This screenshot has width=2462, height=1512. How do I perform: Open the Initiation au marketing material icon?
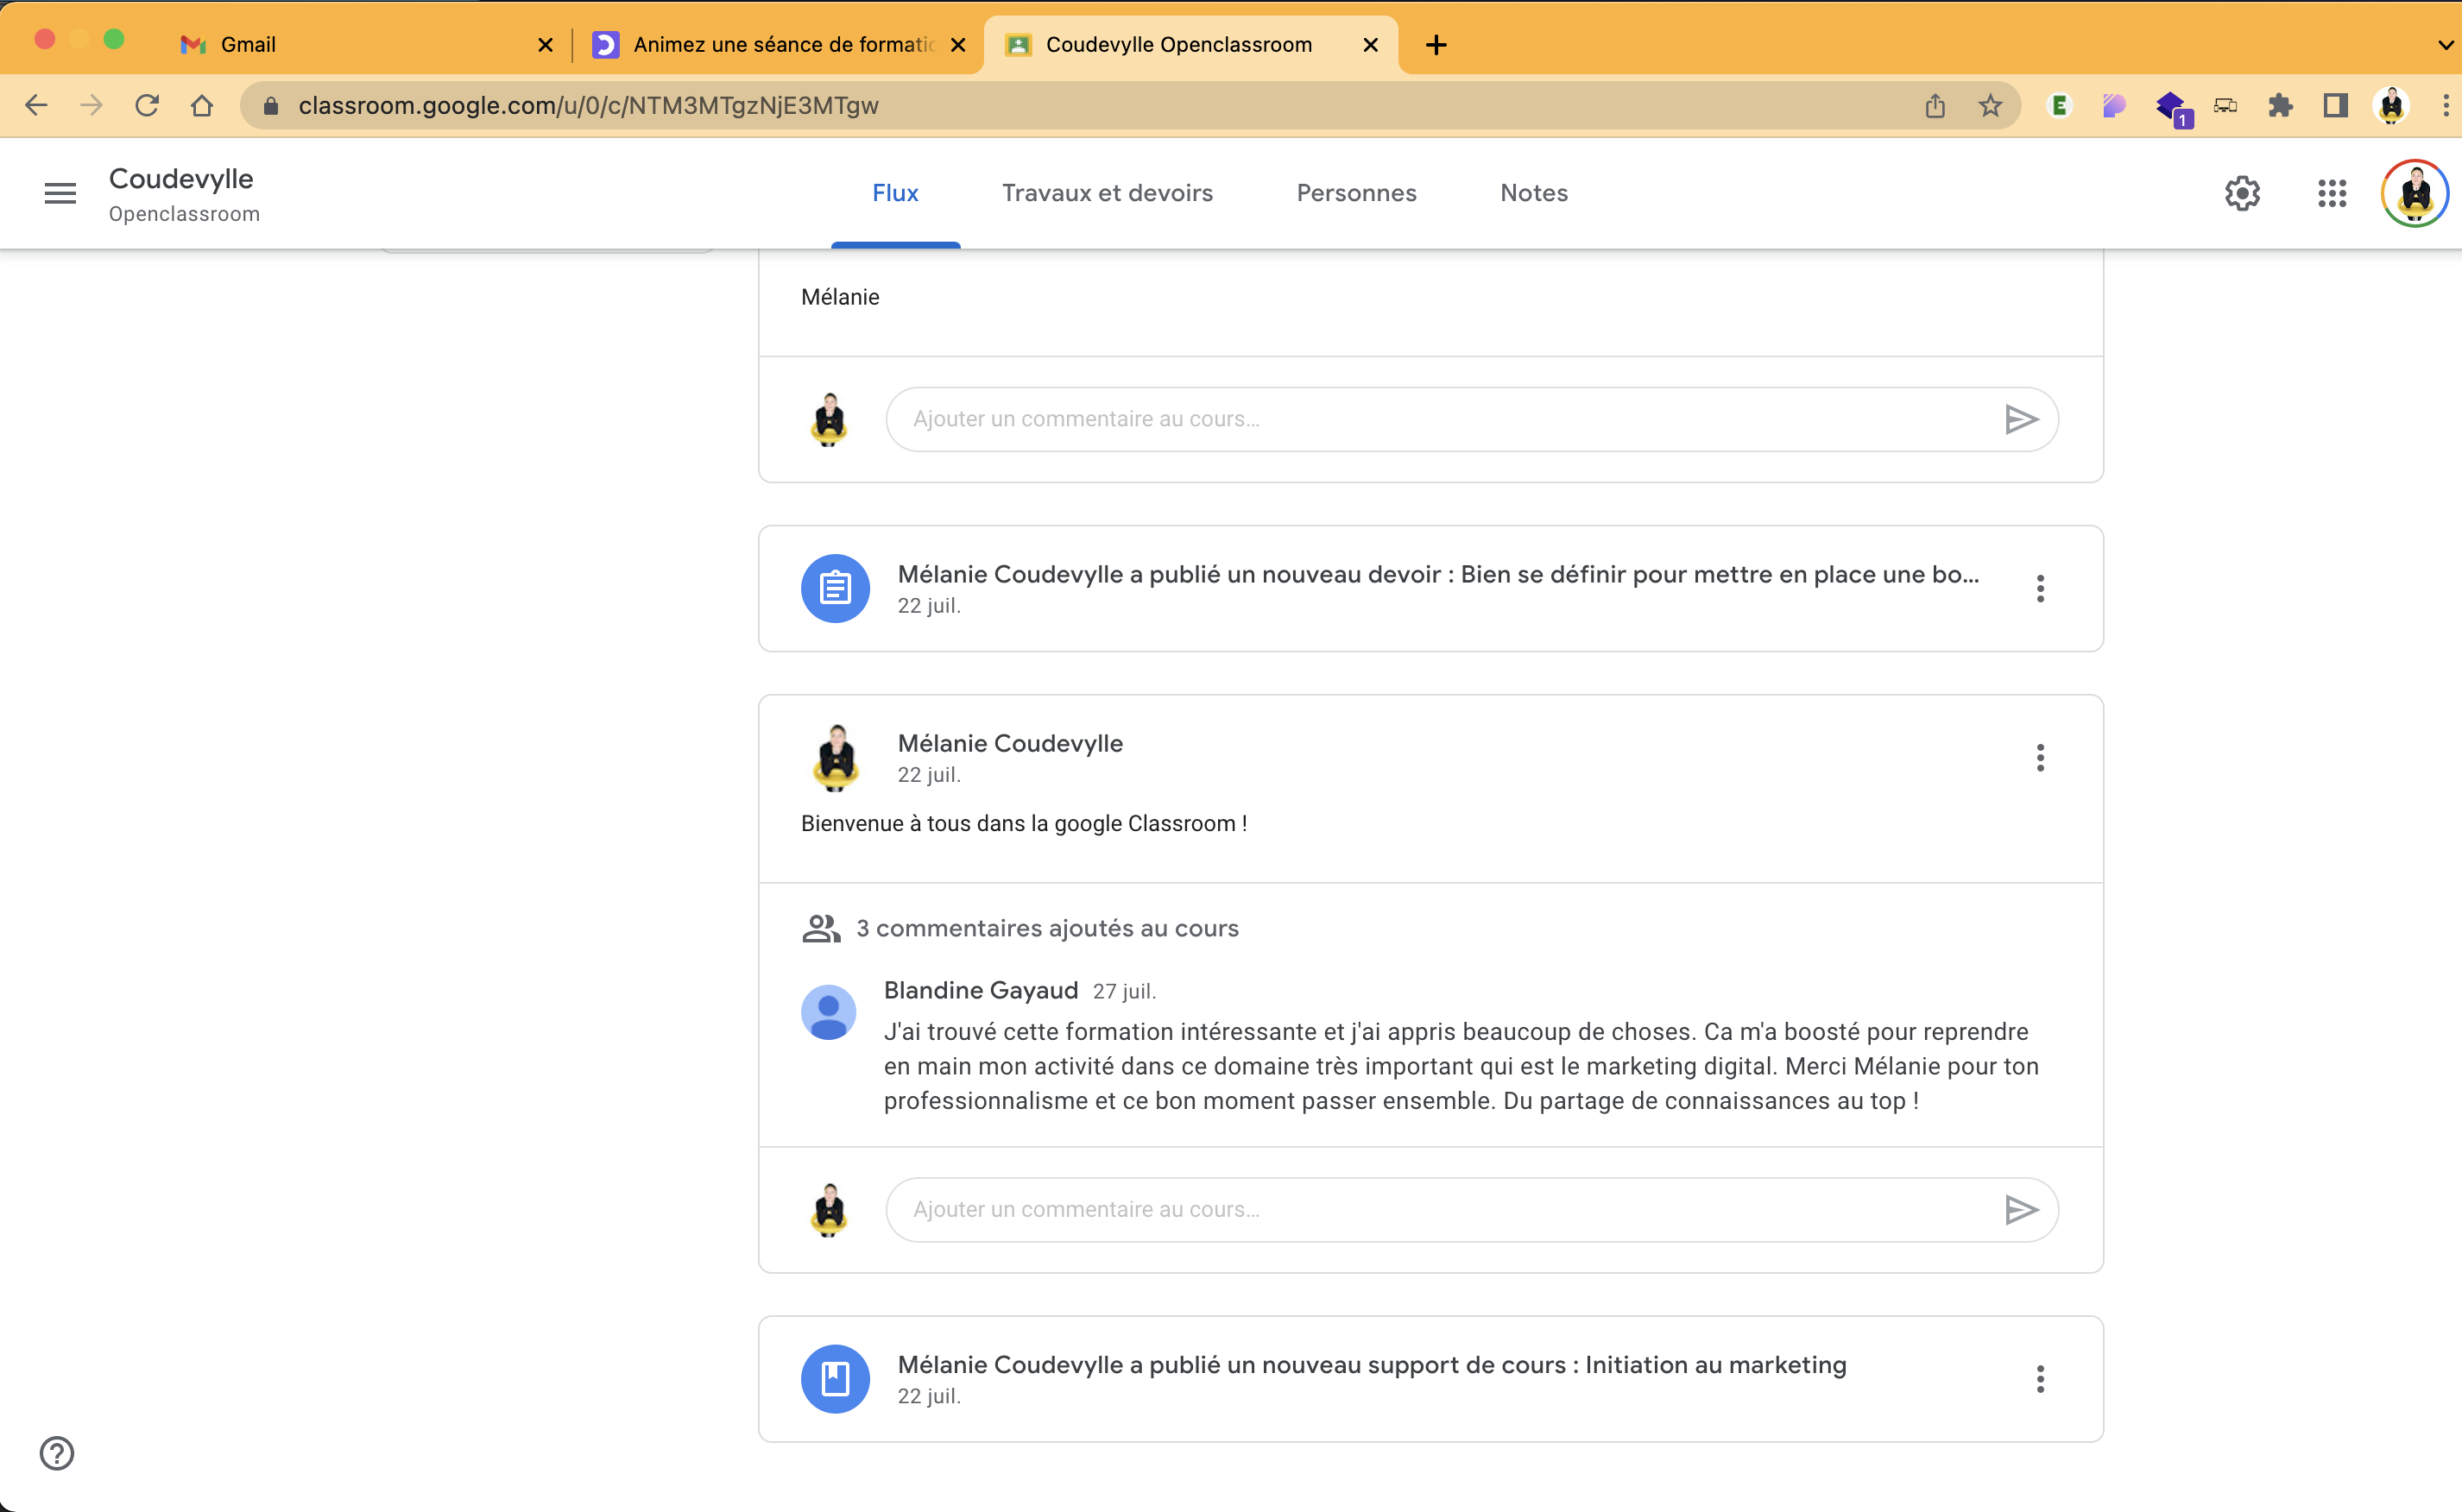[x=835, y=1378]
